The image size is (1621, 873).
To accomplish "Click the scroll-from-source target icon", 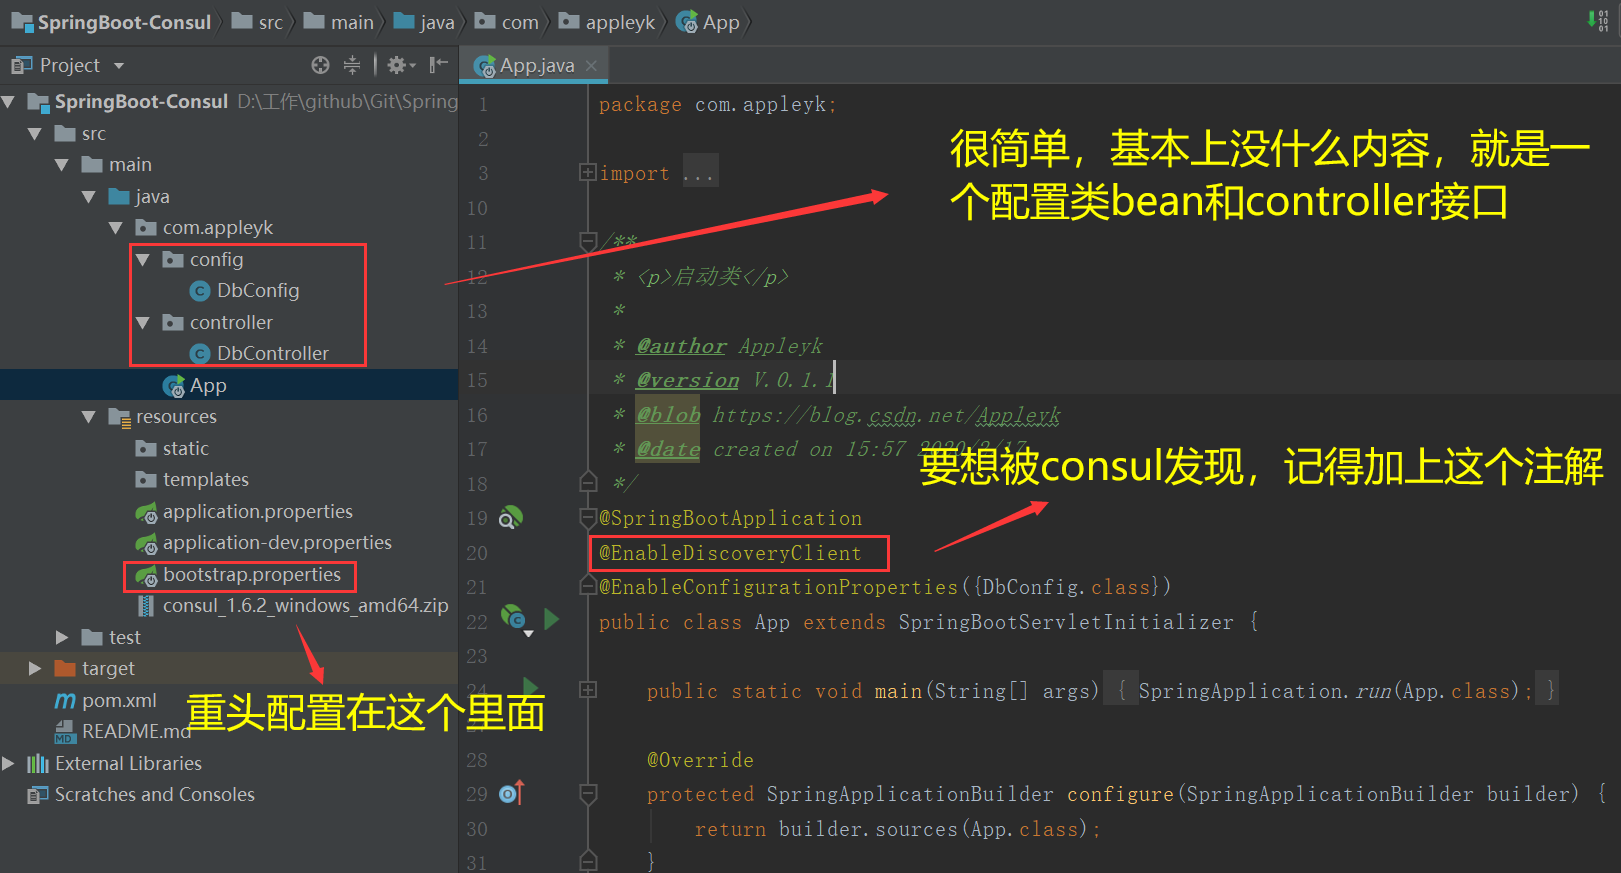I will [320, 65].
